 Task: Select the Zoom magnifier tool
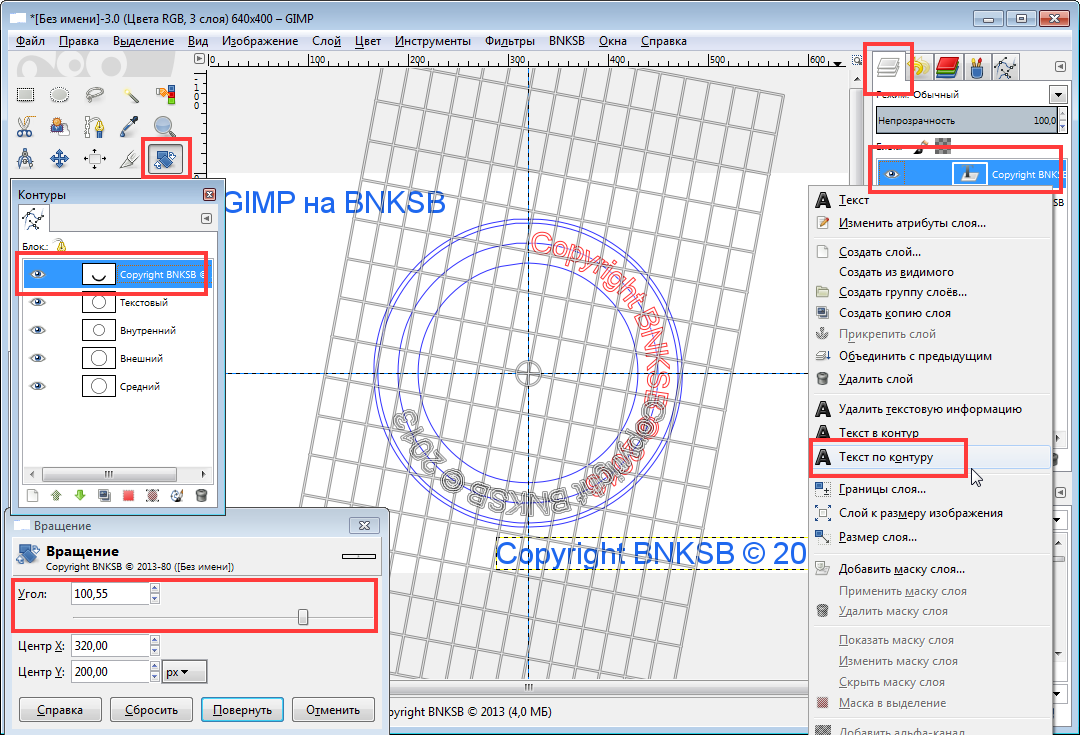coord(165,127)
